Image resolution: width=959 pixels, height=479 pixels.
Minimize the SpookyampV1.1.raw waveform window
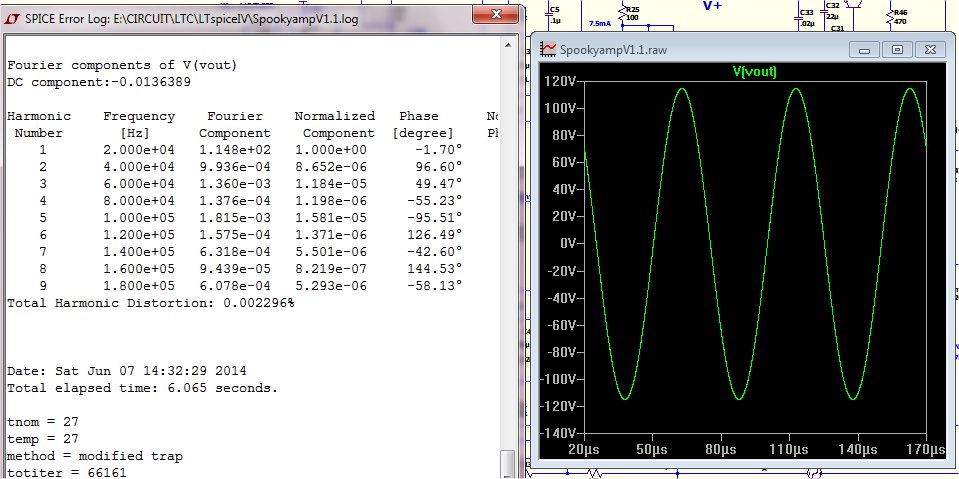[864, 50]
